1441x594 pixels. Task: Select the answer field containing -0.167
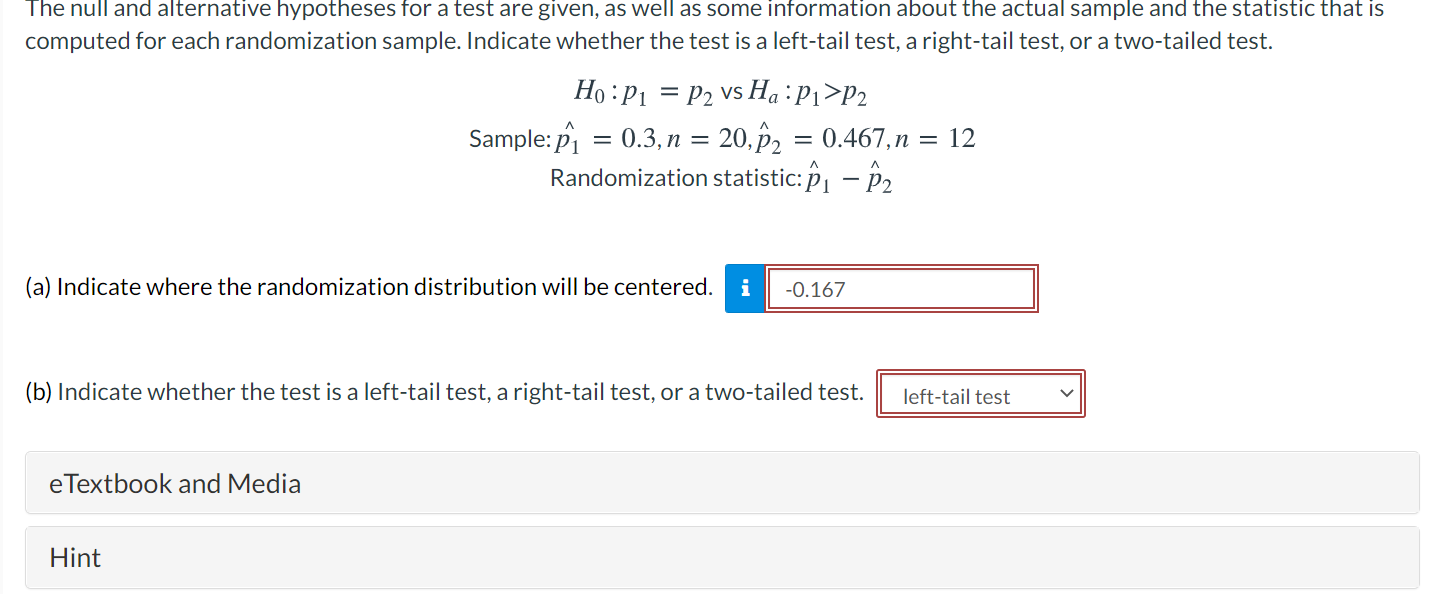900,288
